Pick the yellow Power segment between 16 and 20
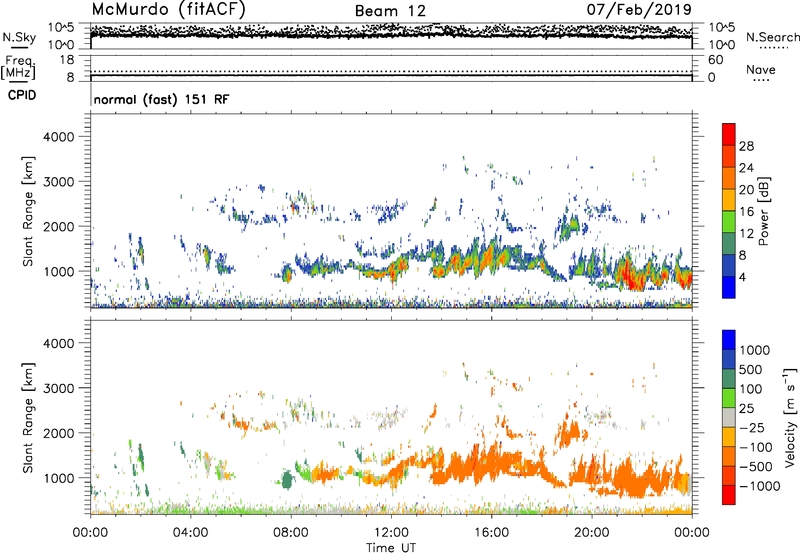The width and height of the screenshot is (800, 554). 729,200
